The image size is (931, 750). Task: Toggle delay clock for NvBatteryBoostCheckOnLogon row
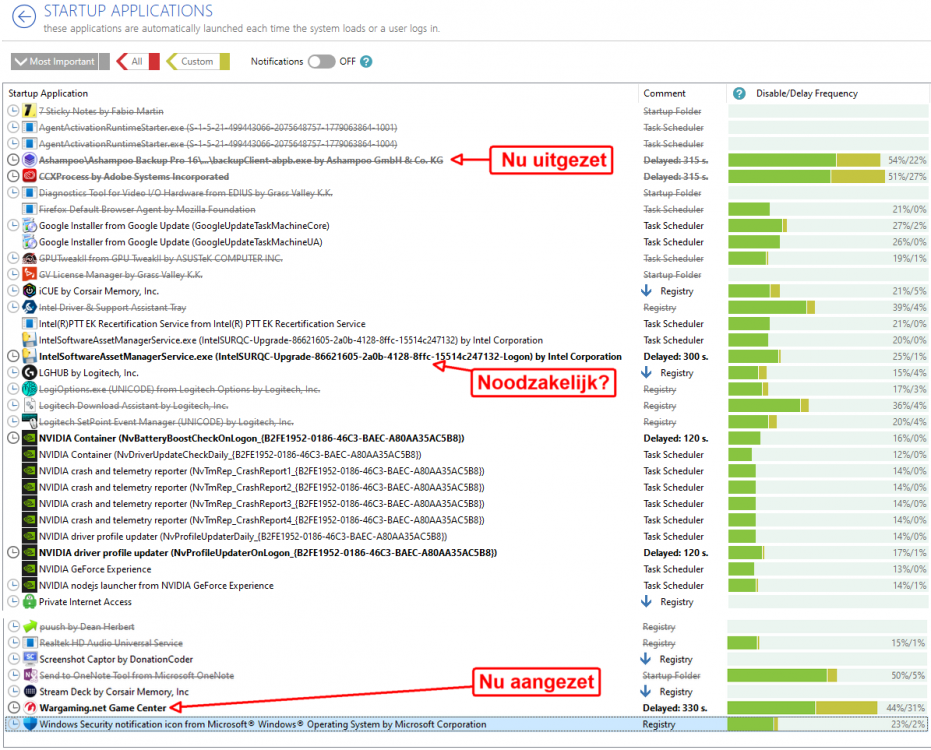coord(13,438)
